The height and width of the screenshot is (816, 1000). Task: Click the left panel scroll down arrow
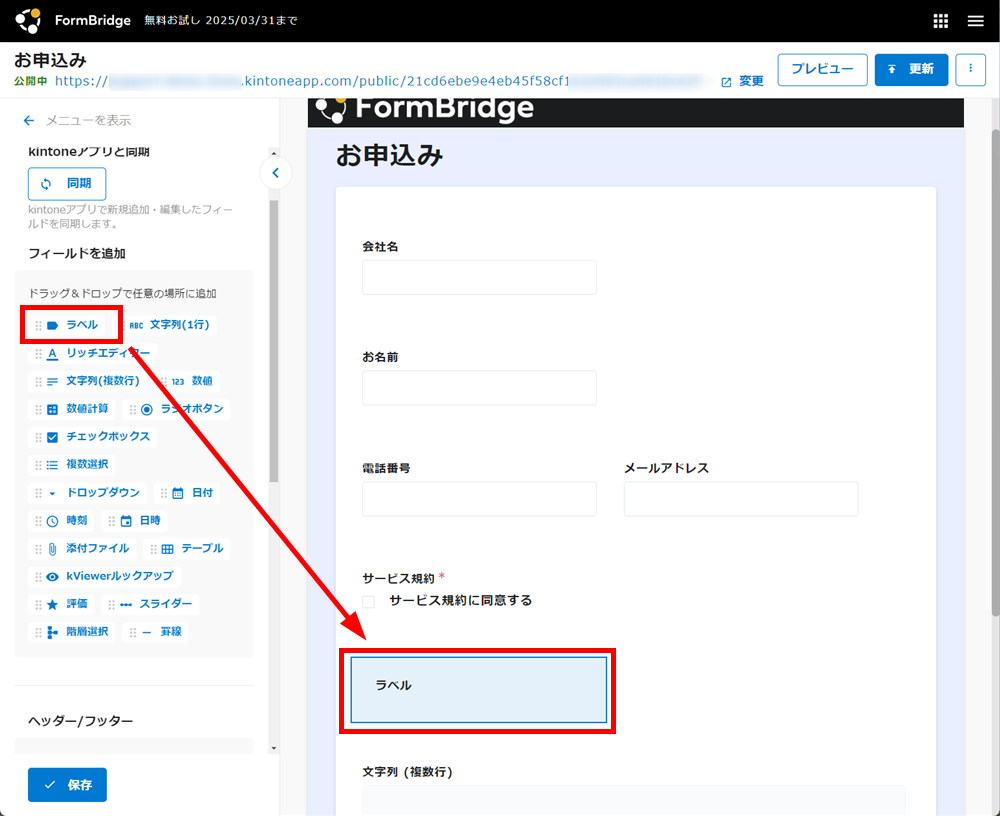point(274,748)
